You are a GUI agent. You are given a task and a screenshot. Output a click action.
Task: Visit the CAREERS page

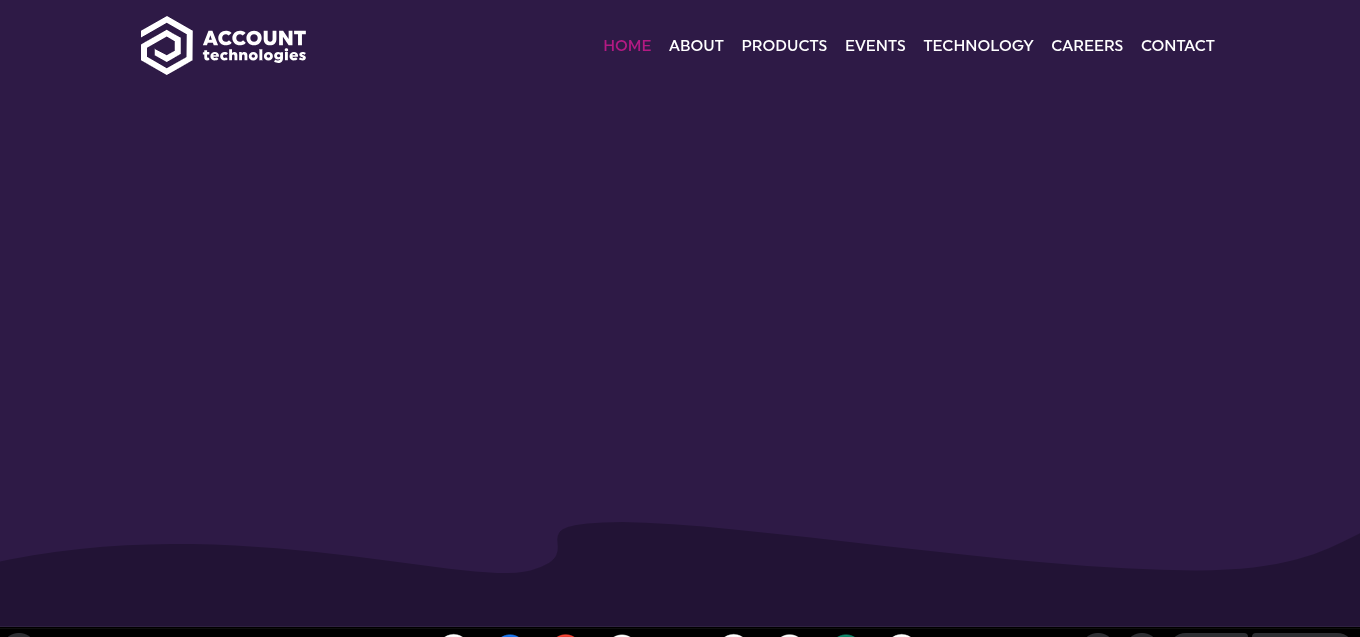1087,46
